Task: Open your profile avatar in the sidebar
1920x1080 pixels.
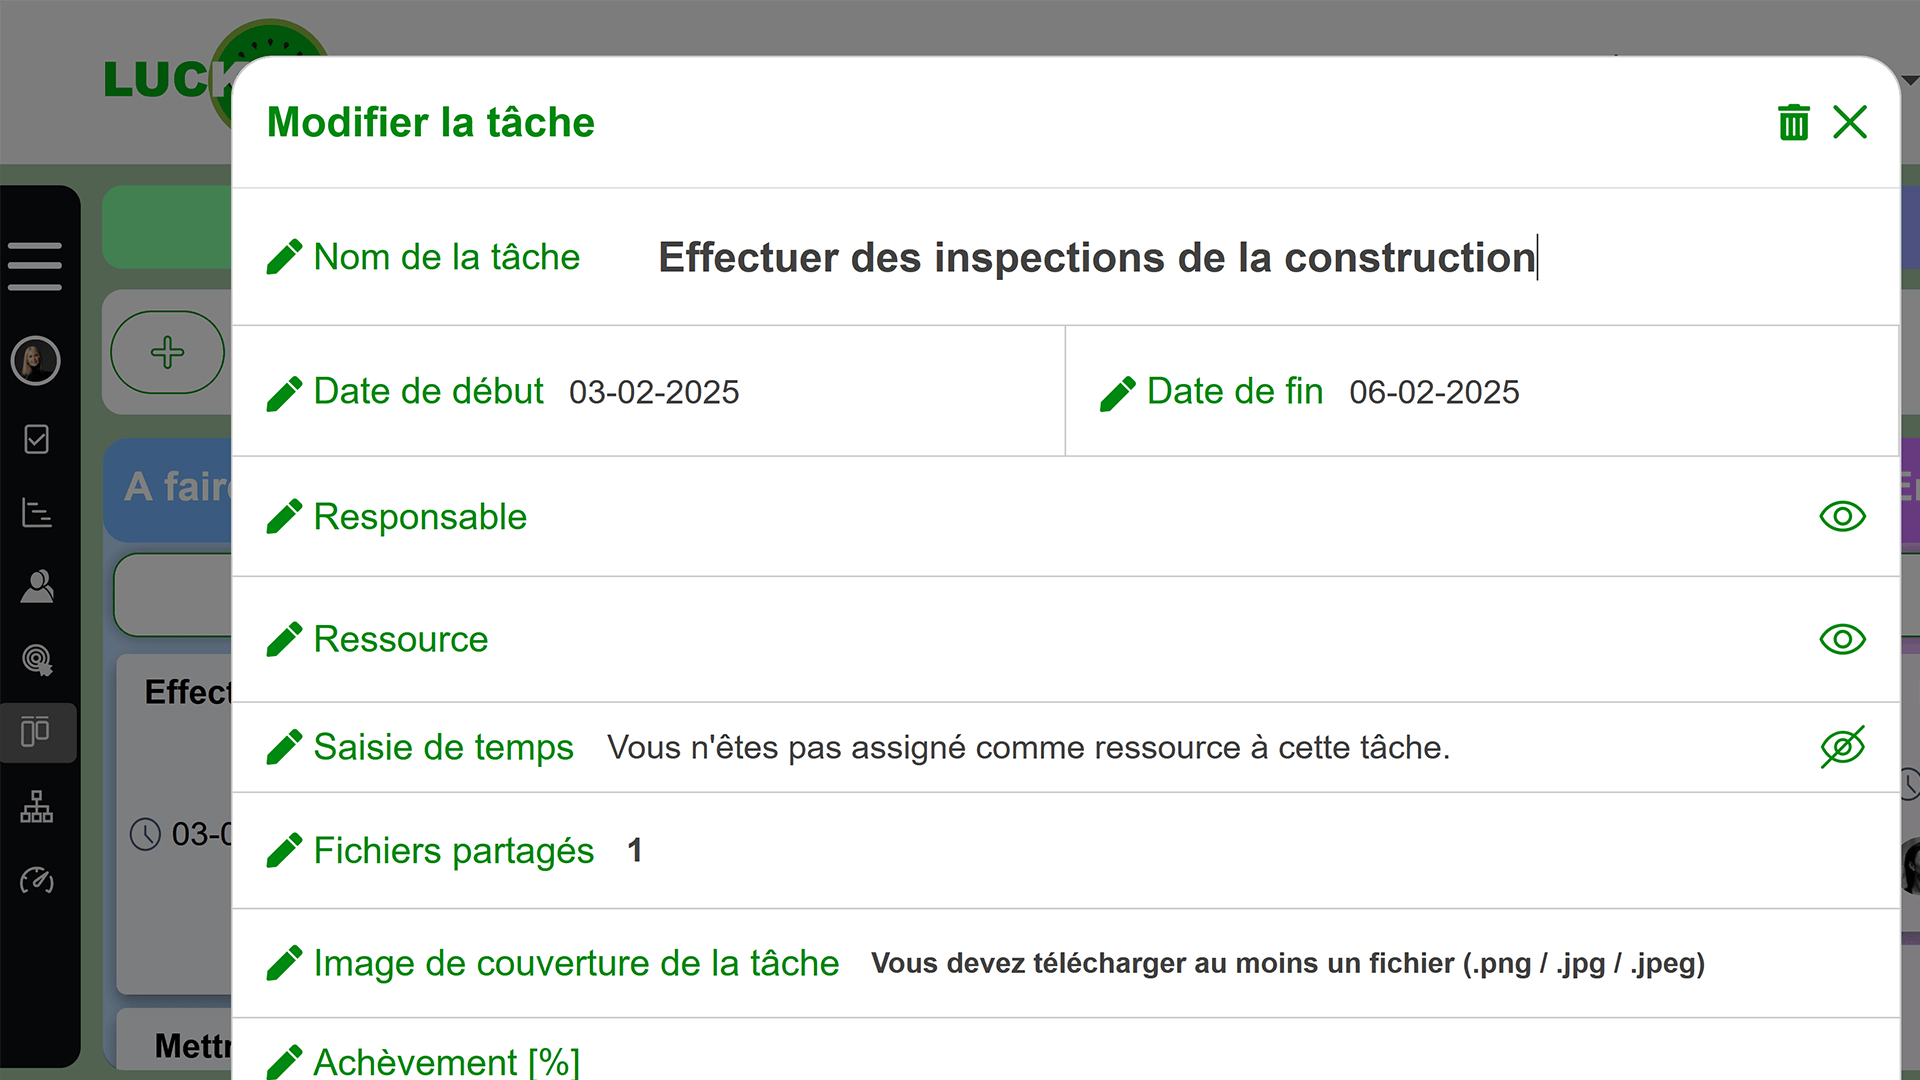Action: point(37,361)
